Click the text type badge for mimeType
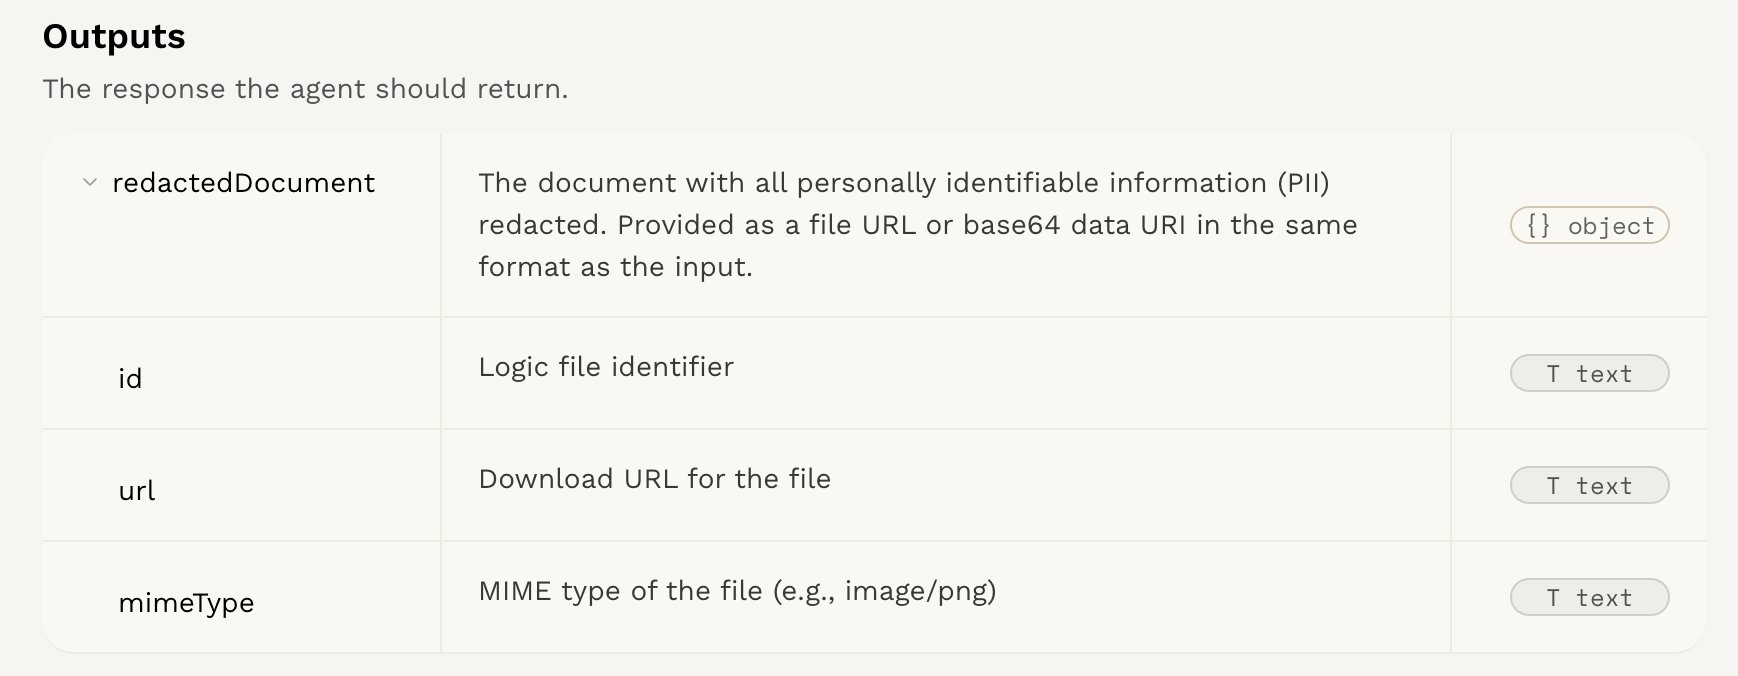The image size is (1738, 676). point(1589,598)
